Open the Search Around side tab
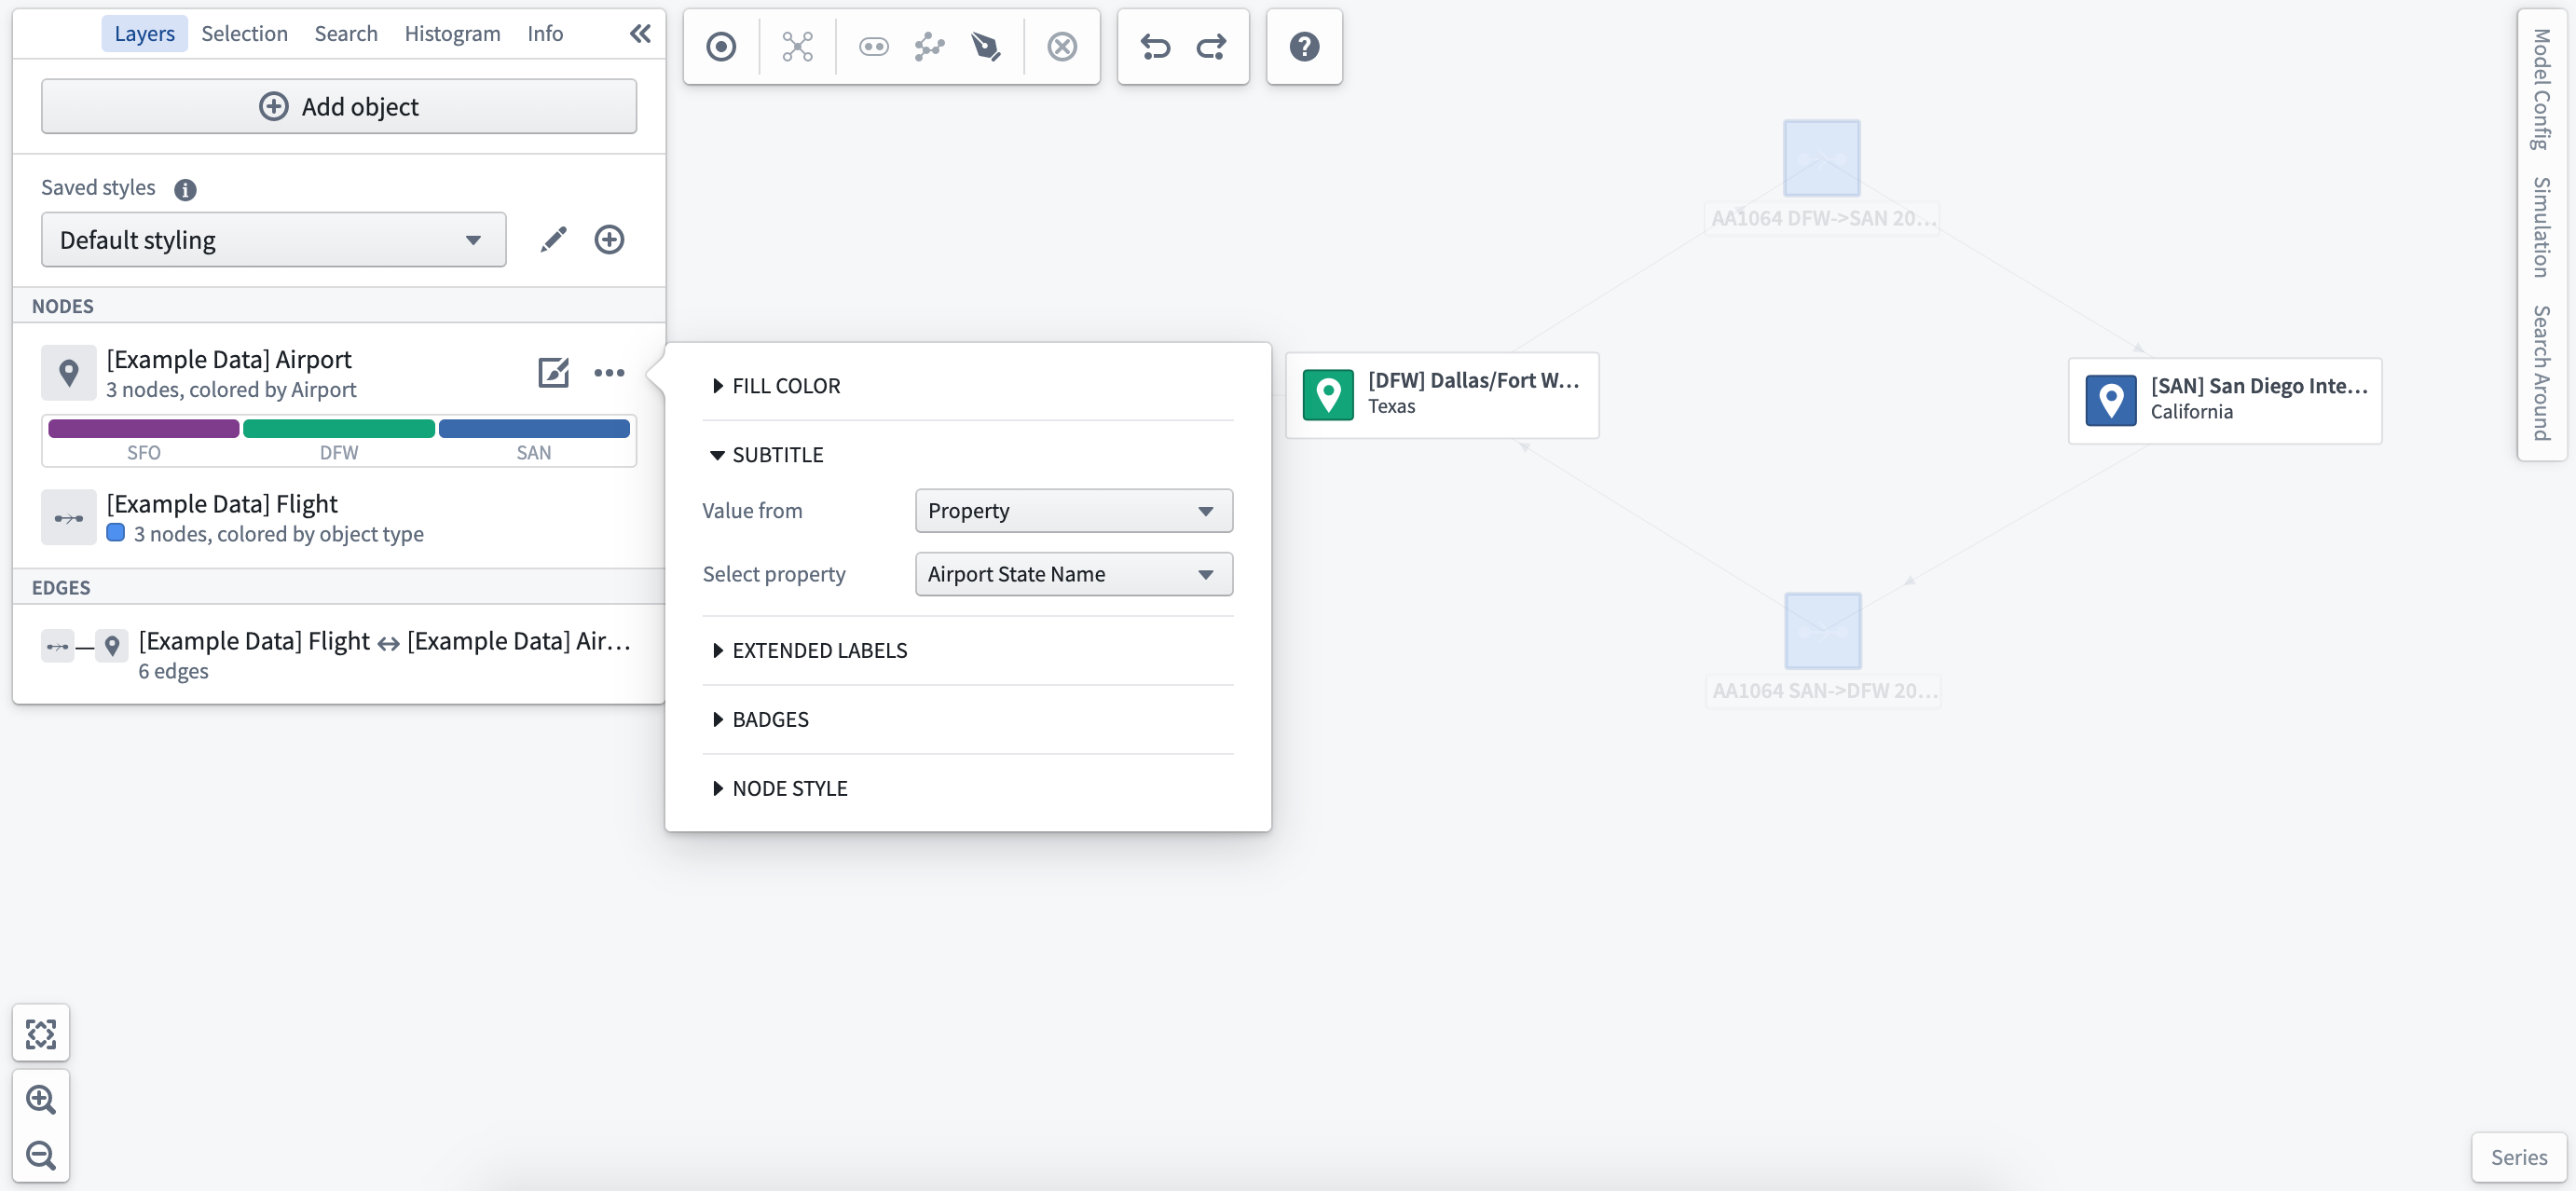Image resolution: width=2576 pixels, height=1191 pixels. click(2541, 373)
